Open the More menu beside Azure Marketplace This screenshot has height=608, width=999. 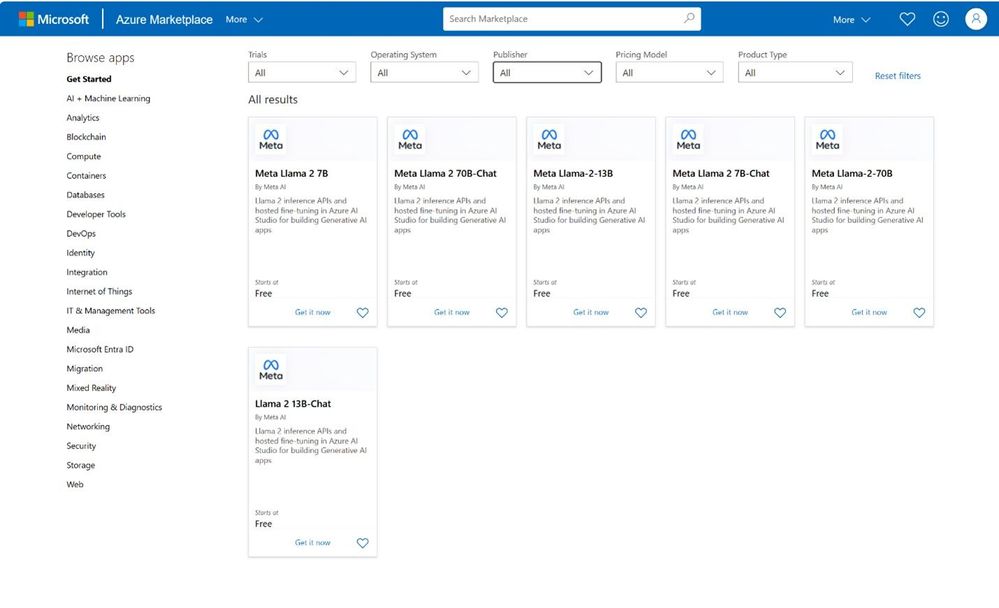pyautogui.click(x=244, y=20)
